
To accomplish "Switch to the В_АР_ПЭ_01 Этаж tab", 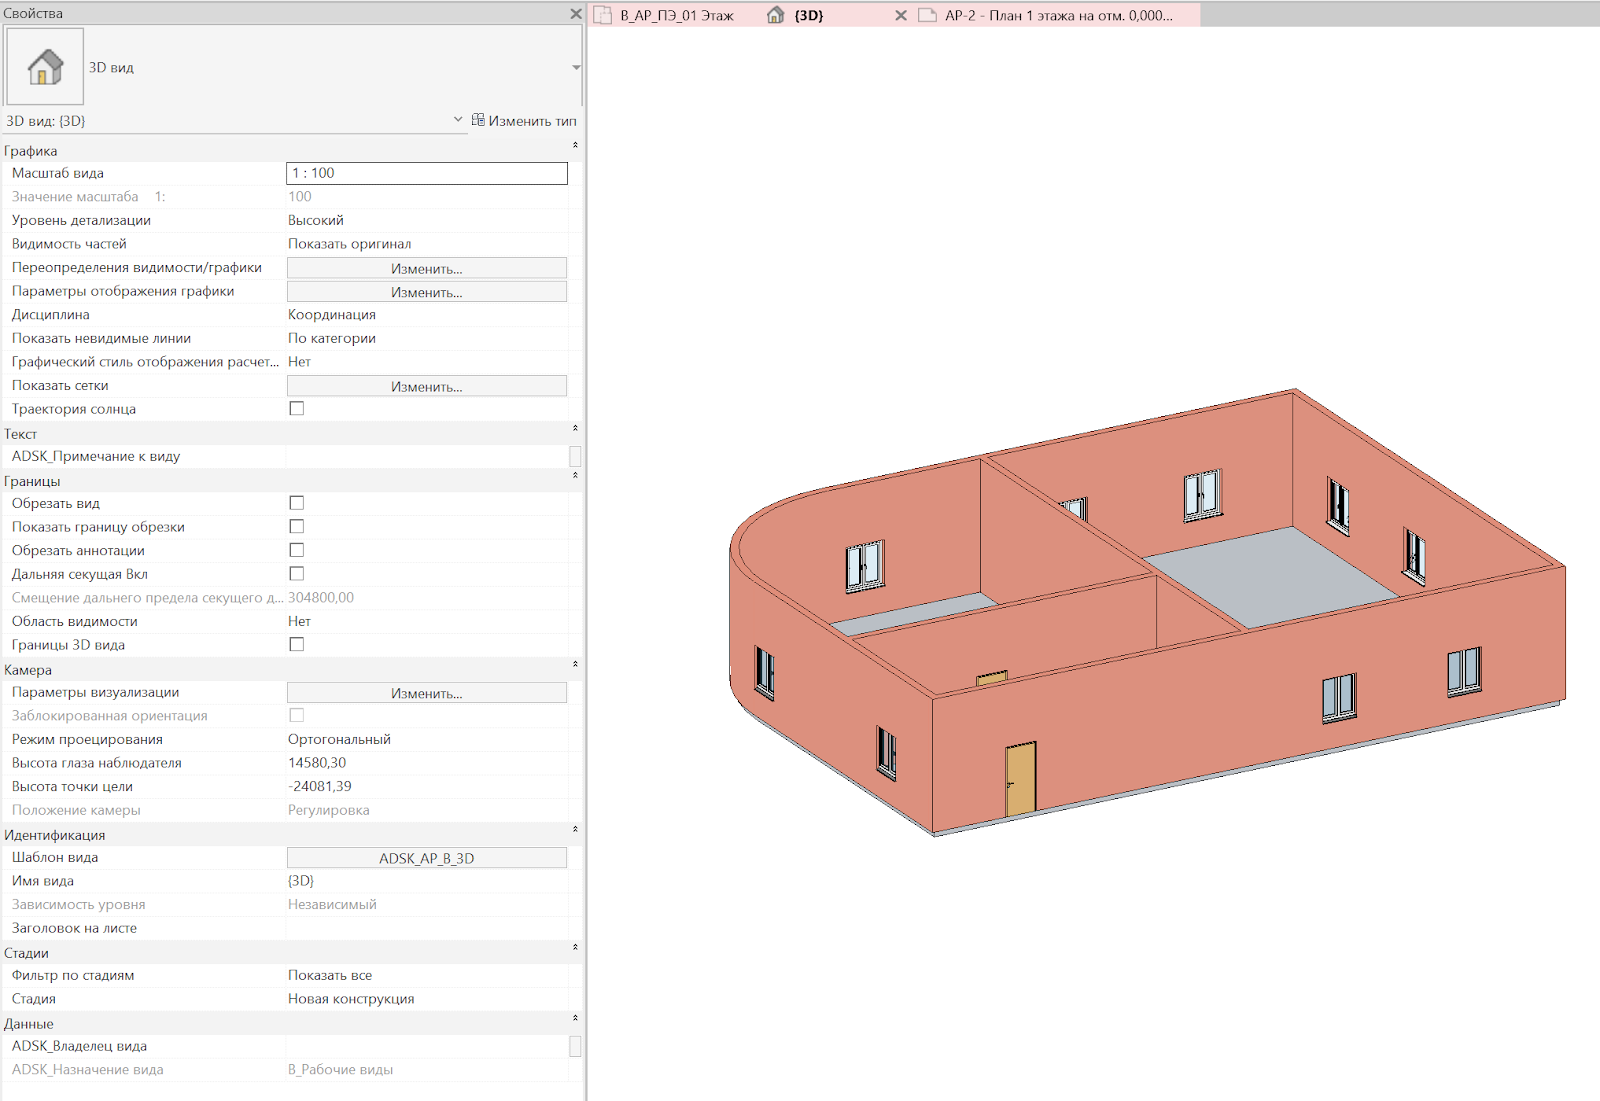I will (675, 15).
